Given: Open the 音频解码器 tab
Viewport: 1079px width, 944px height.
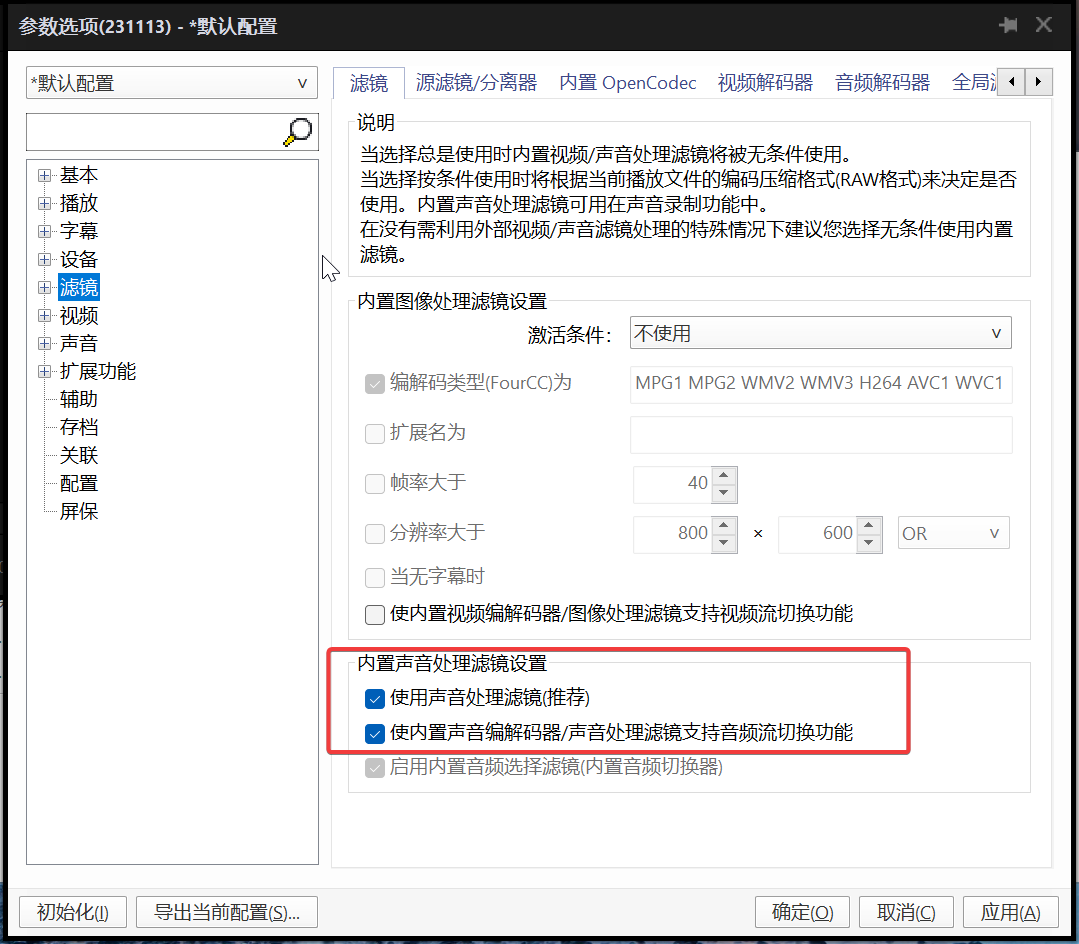Looking at the screenshot, I should [x=882, y=83].
